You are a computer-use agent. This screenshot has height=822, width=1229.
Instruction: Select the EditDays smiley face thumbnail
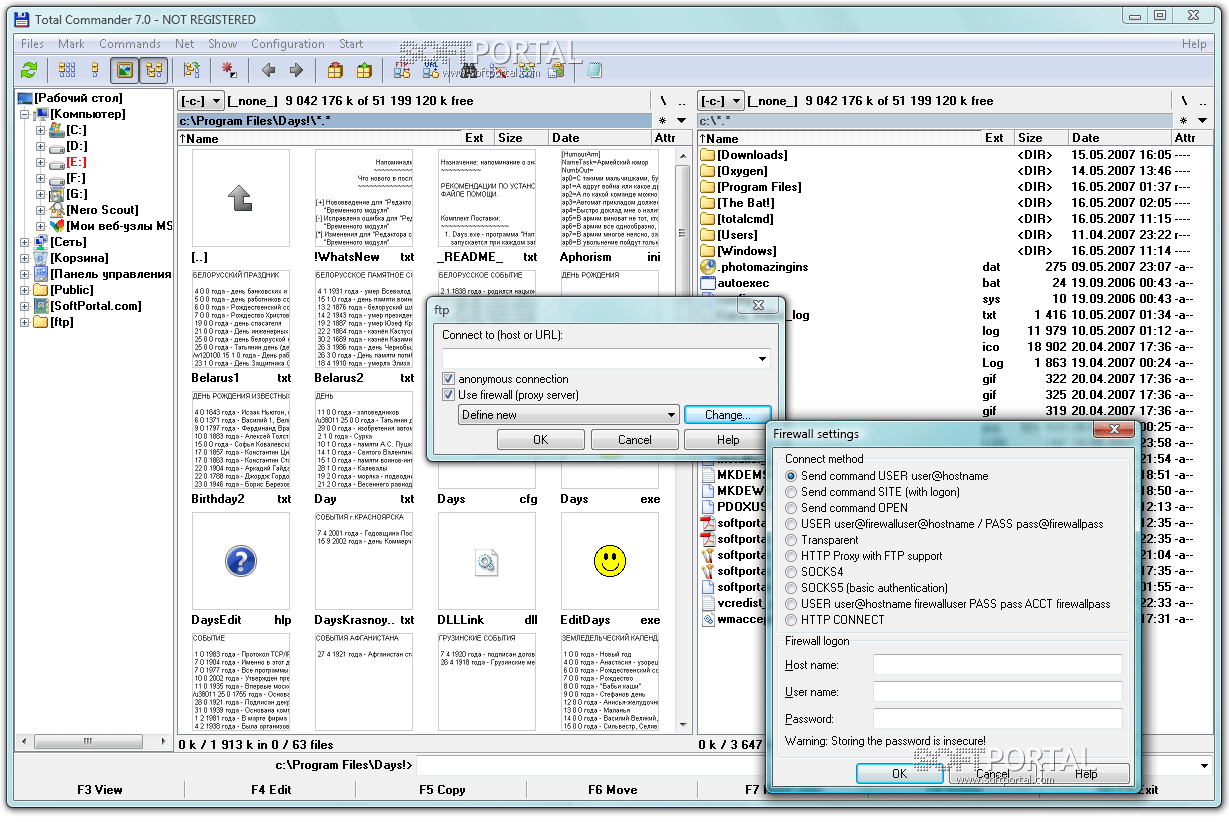pos(609,561)
